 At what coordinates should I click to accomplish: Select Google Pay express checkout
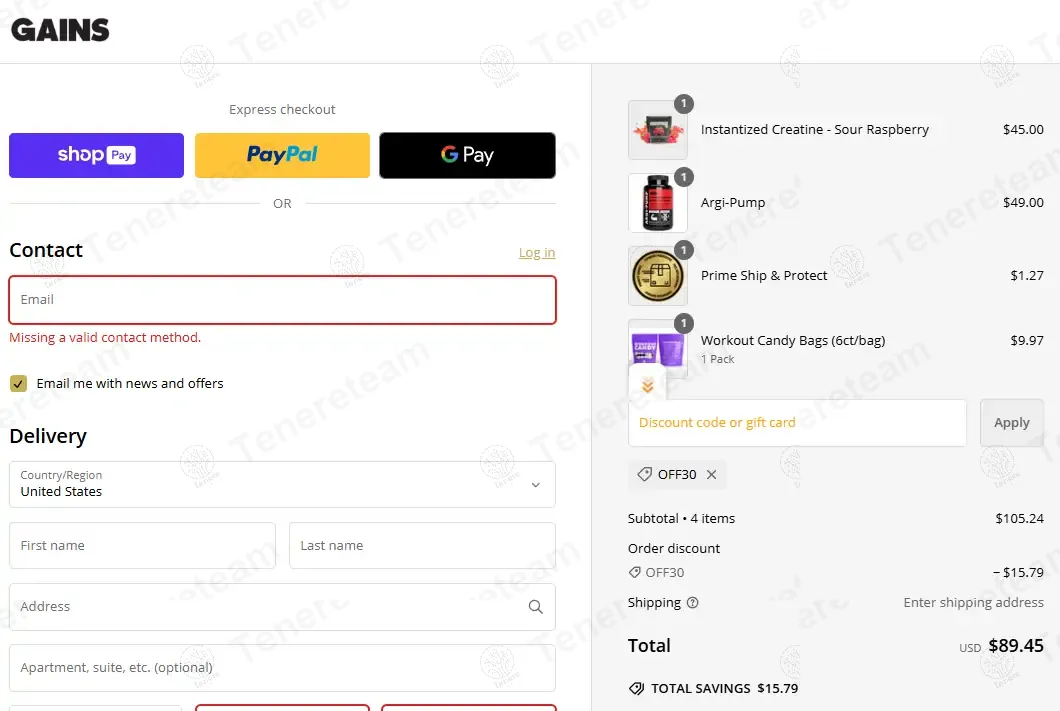coord(467,155)
